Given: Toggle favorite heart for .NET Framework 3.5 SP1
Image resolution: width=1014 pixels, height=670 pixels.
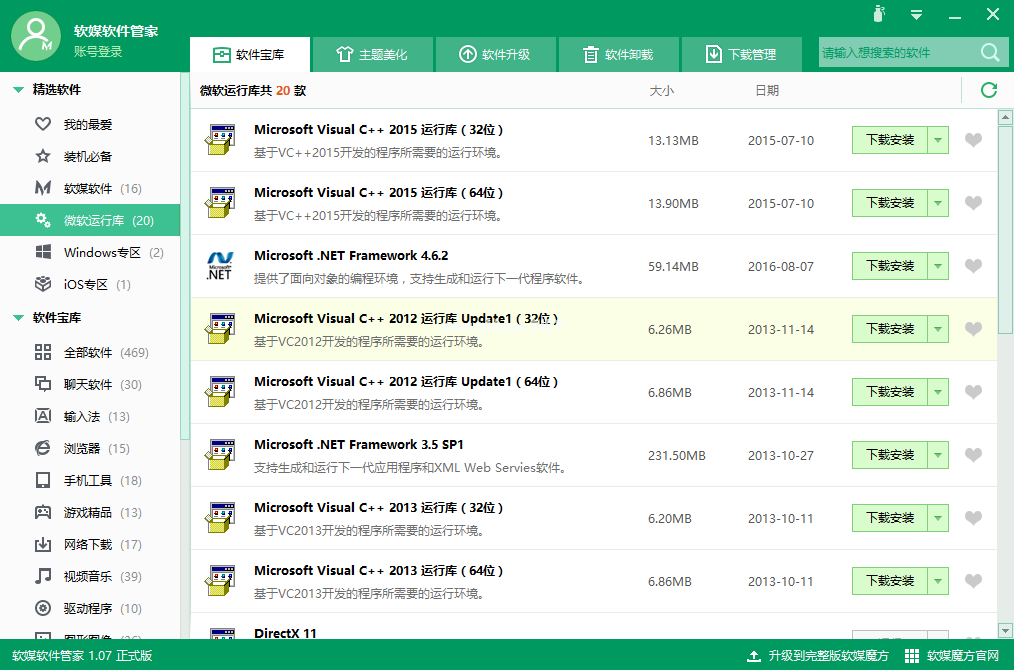Looking at the screenshot, I should click(x=973, y=455).
